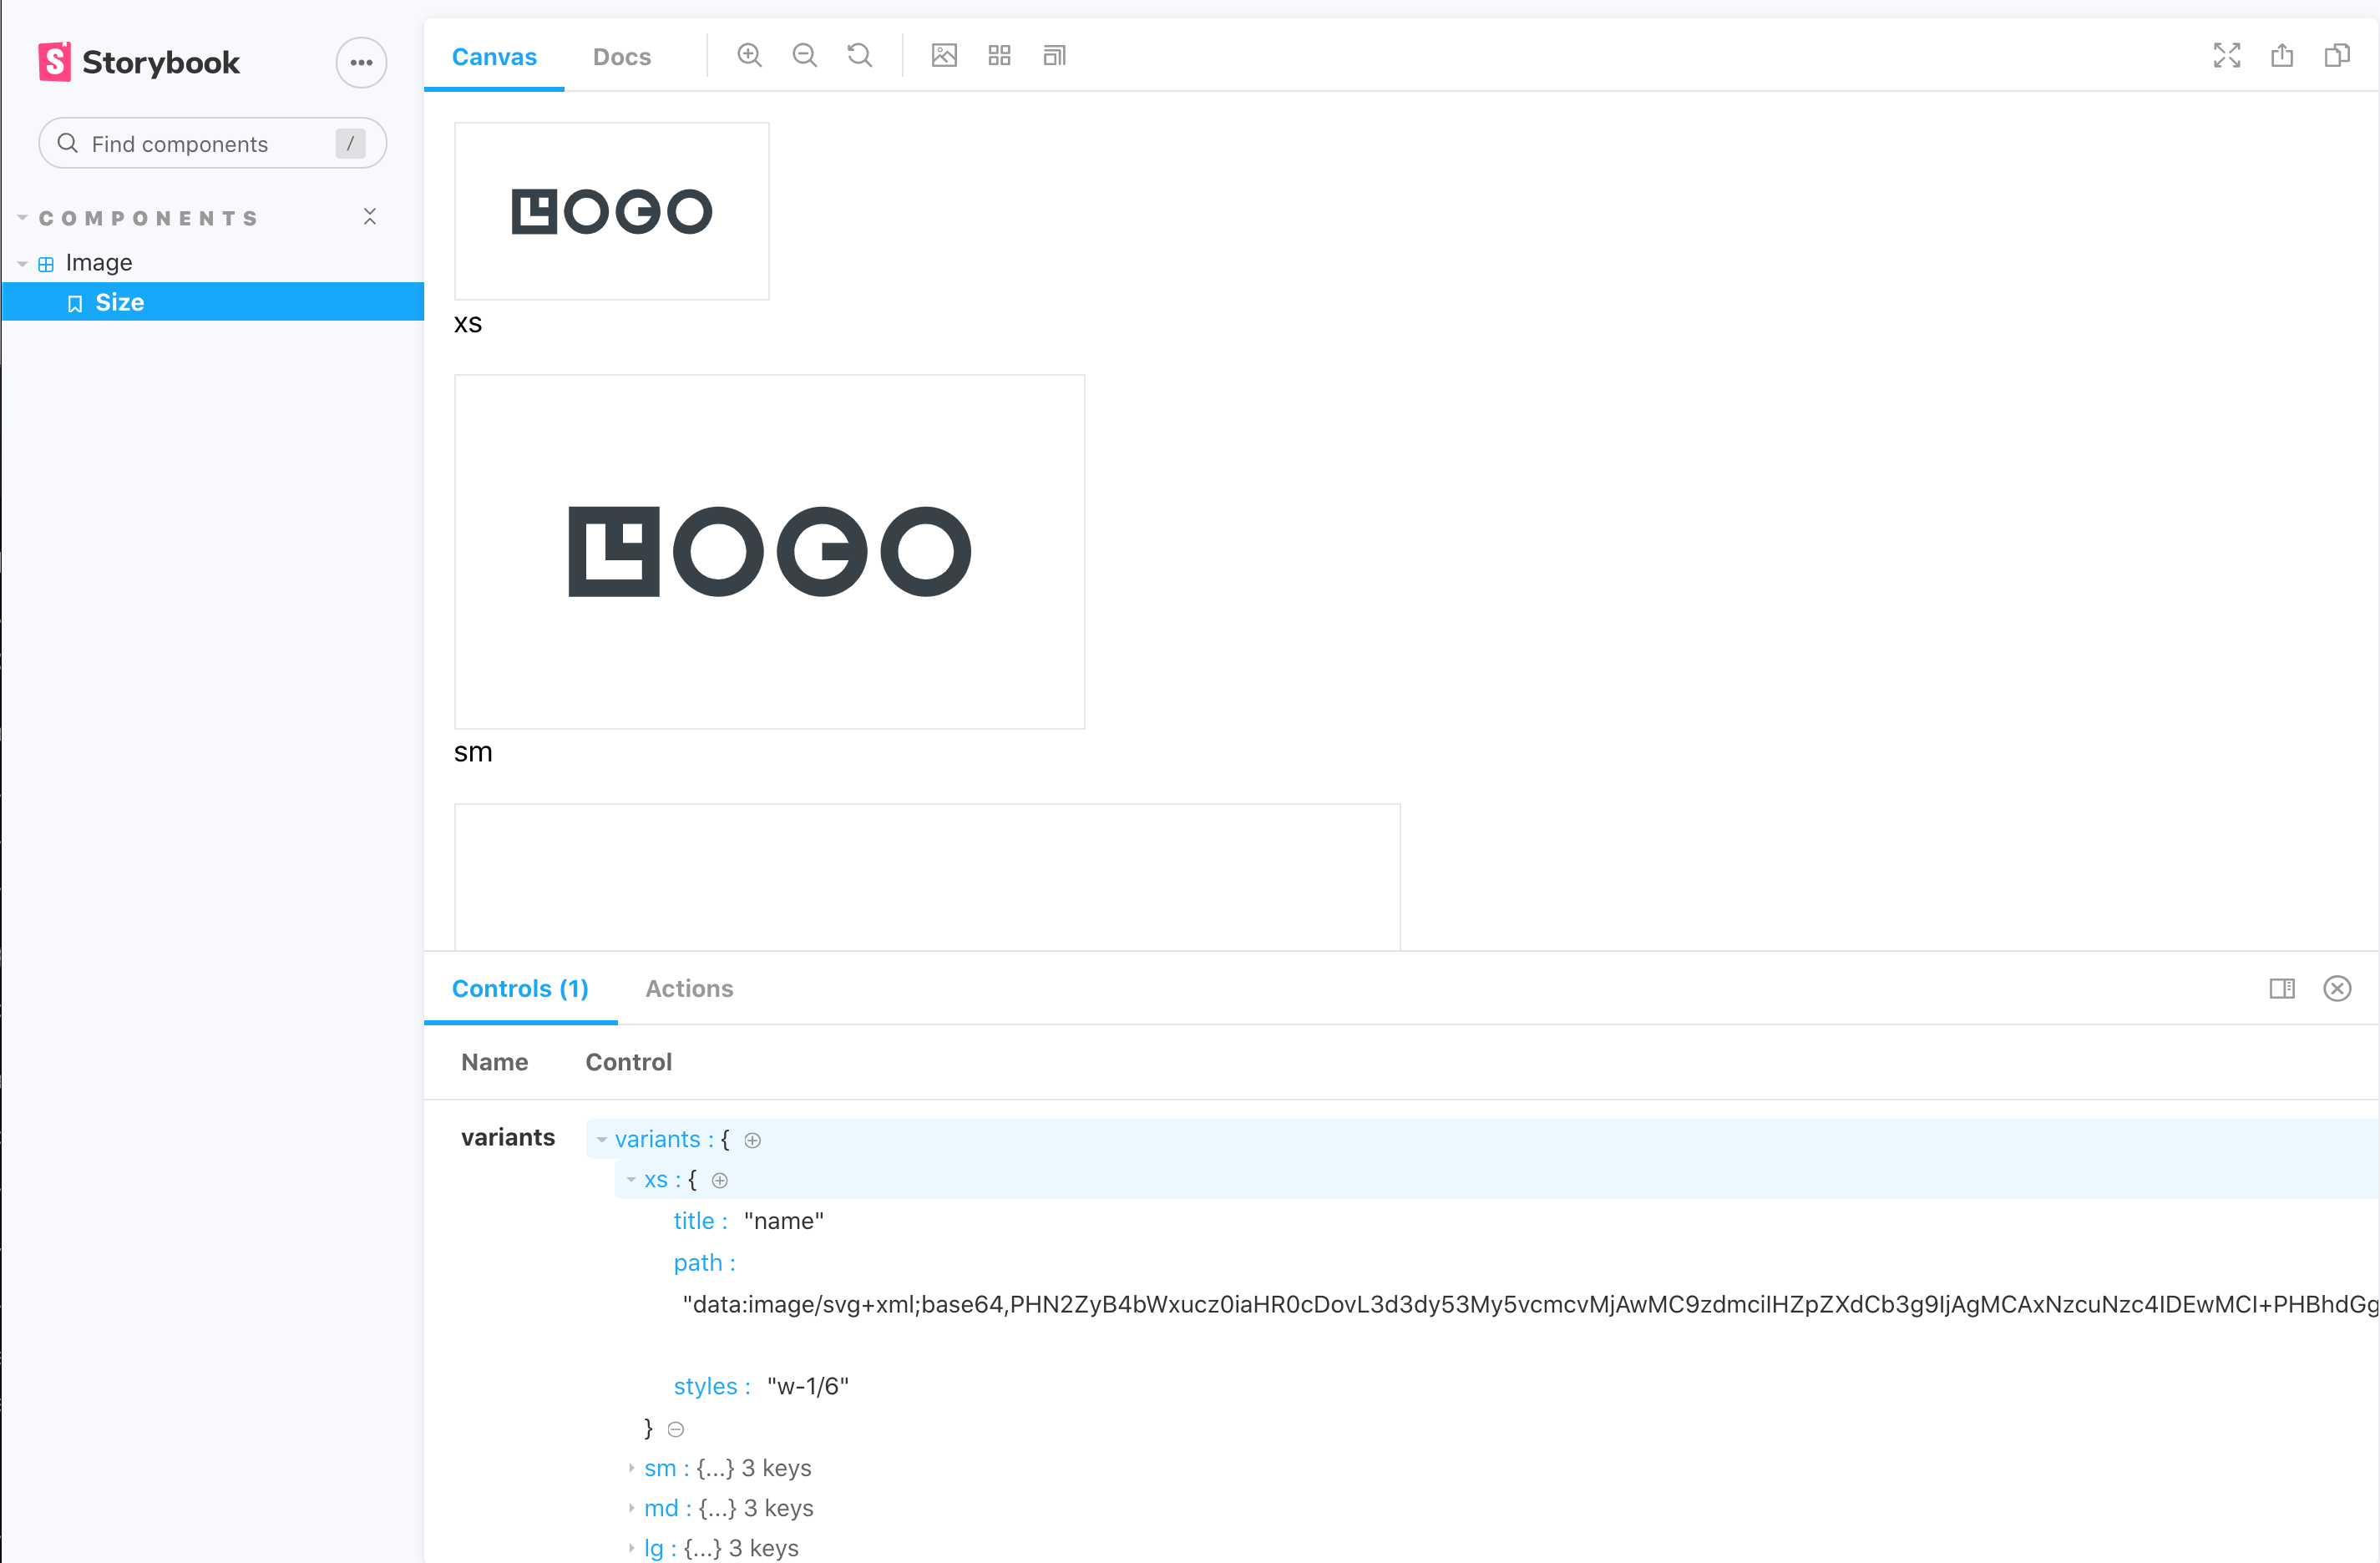Click the zoom in toolbar icon
This screenshot has width=2380, height=1563.
click(x=749, y=56)
